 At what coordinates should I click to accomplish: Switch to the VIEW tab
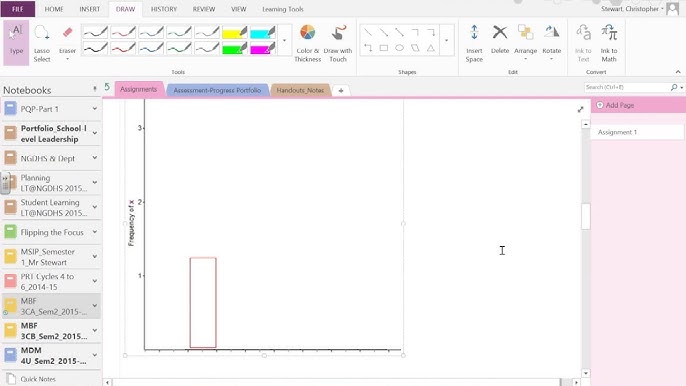pyautogui.click(x=238, y=9)
